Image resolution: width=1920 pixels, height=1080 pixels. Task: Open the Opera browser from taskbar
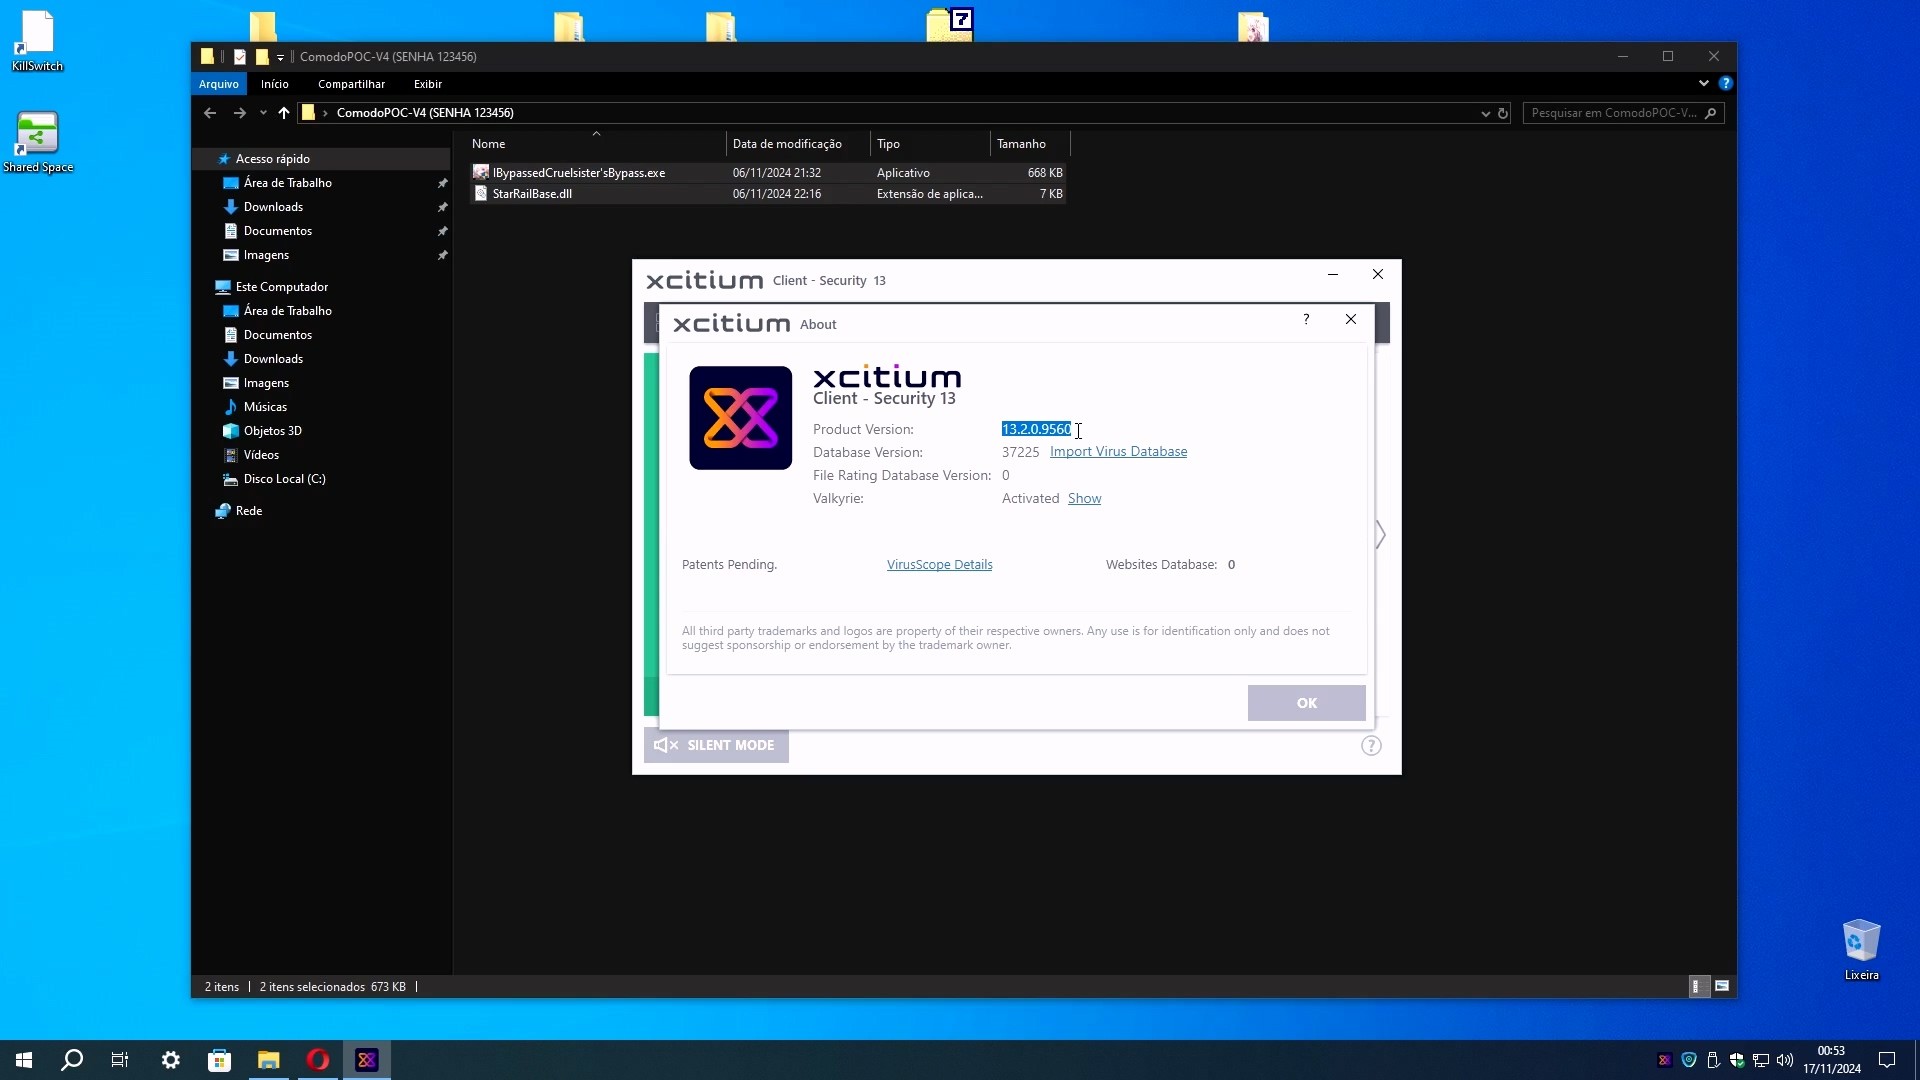point(318,1060)
